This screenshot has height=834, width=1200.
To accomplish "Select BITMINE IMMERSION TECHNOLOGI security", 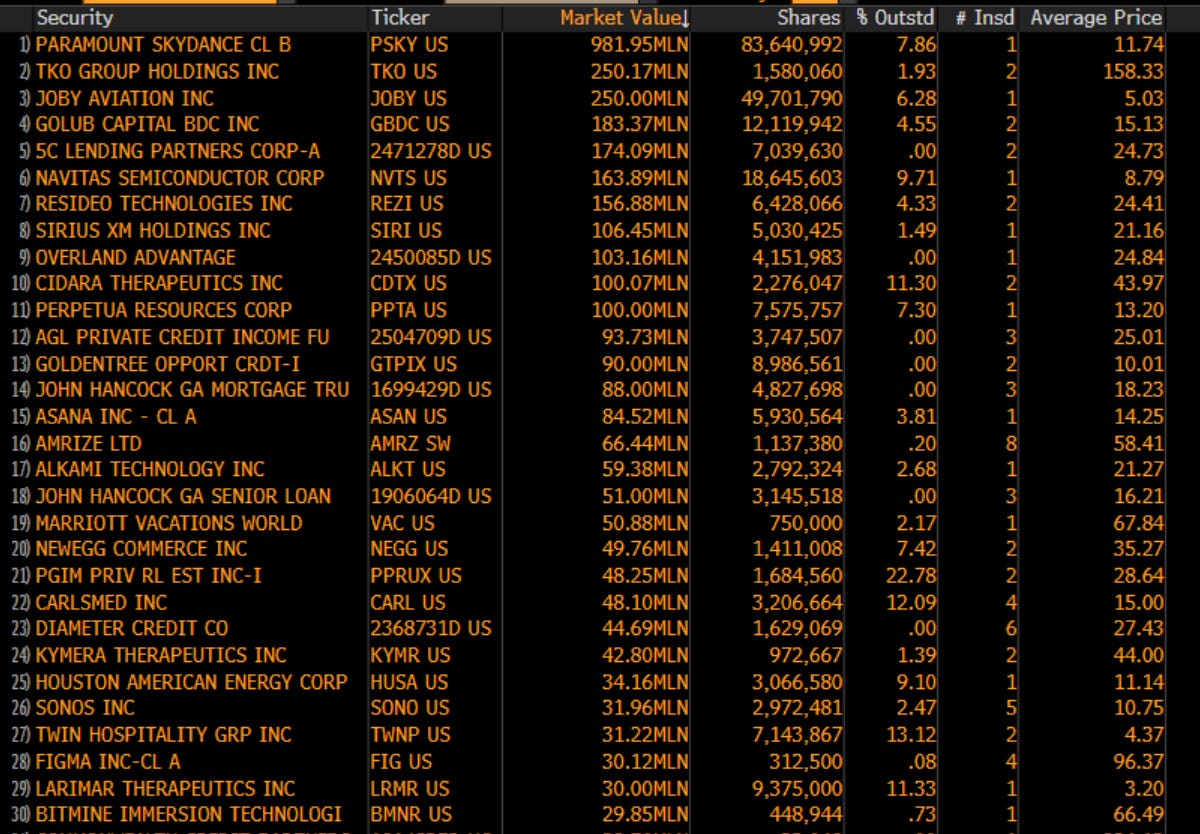I will 189,815.
